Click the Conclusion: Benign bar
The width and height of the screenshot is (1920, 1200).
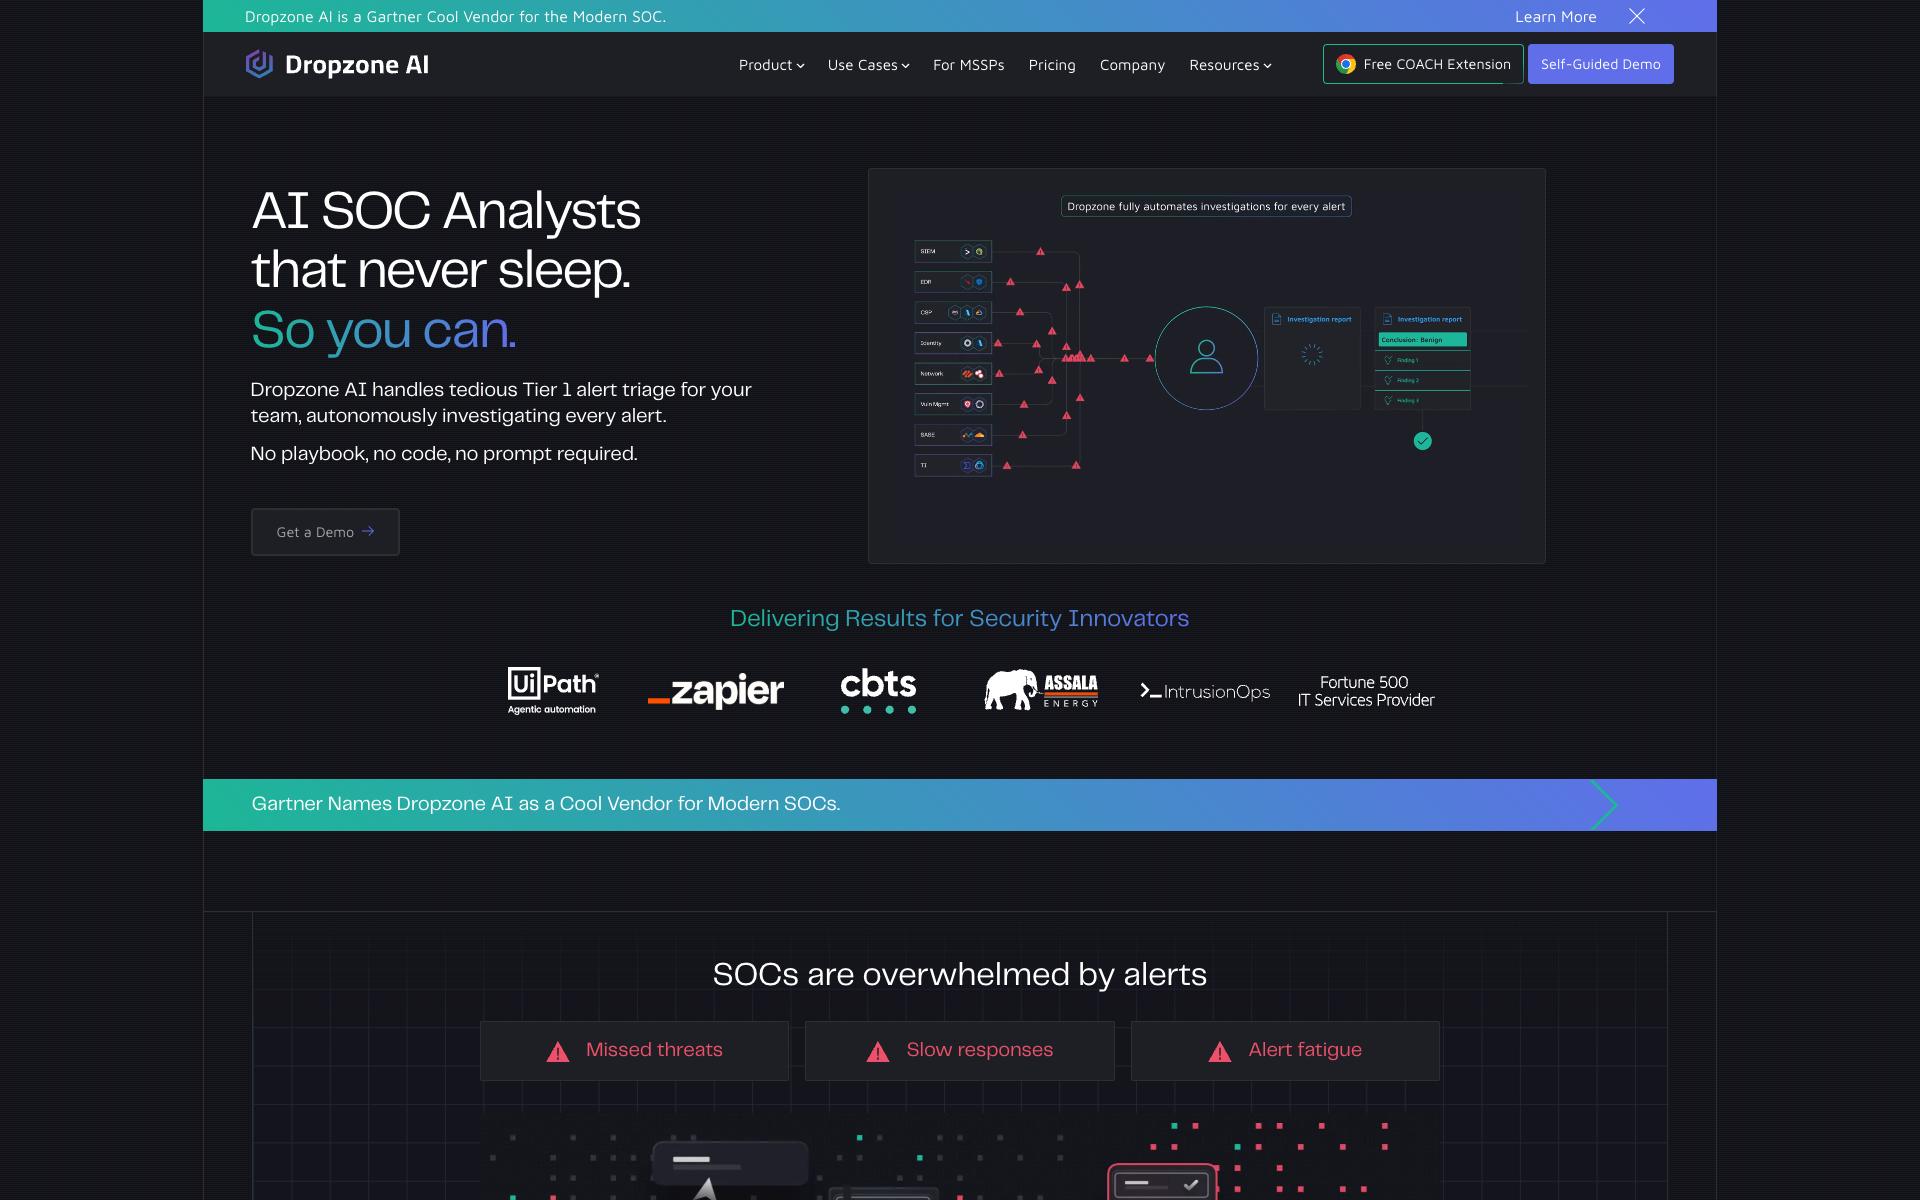pyautogui.click(x=1422, y=340)
